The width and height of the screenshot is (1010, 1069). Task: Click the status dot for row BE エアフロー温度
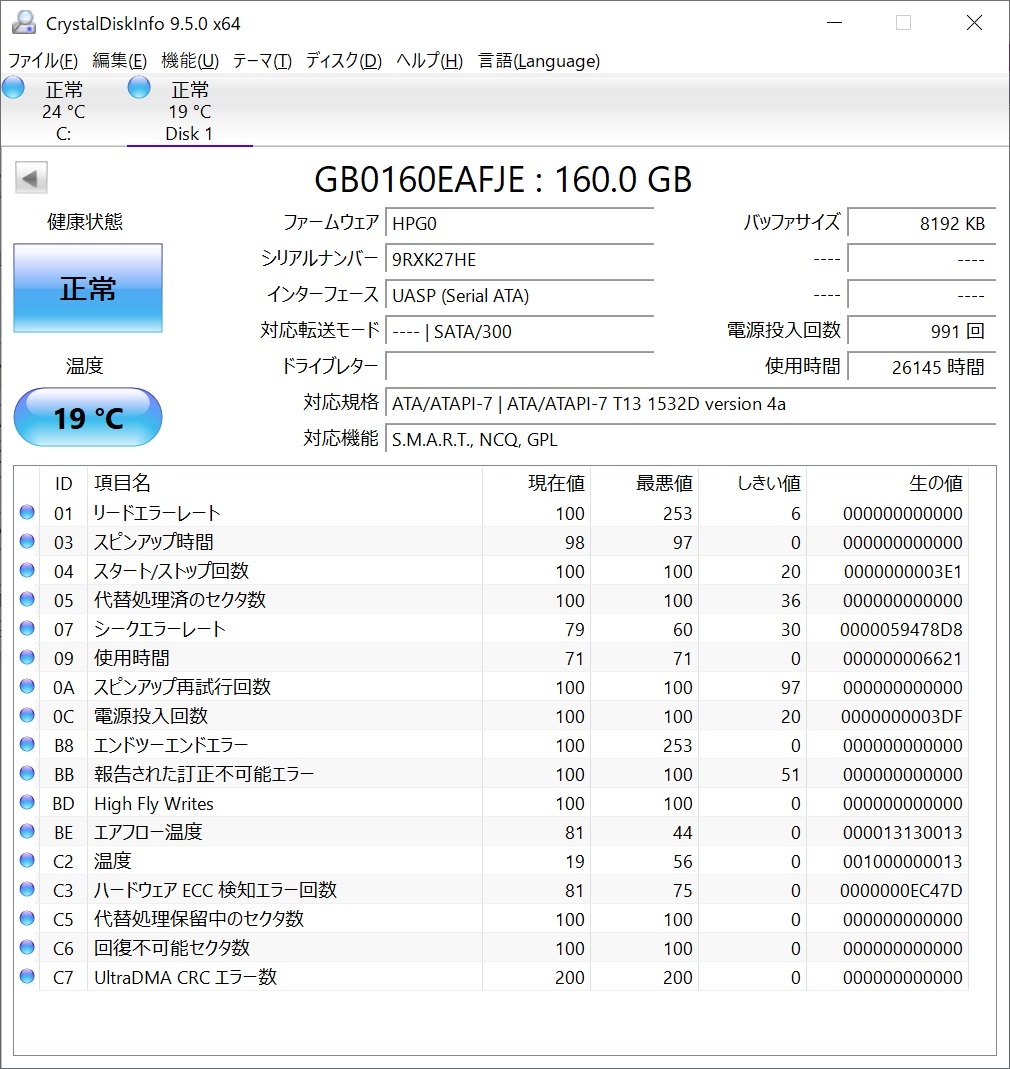tap(27, 832)
